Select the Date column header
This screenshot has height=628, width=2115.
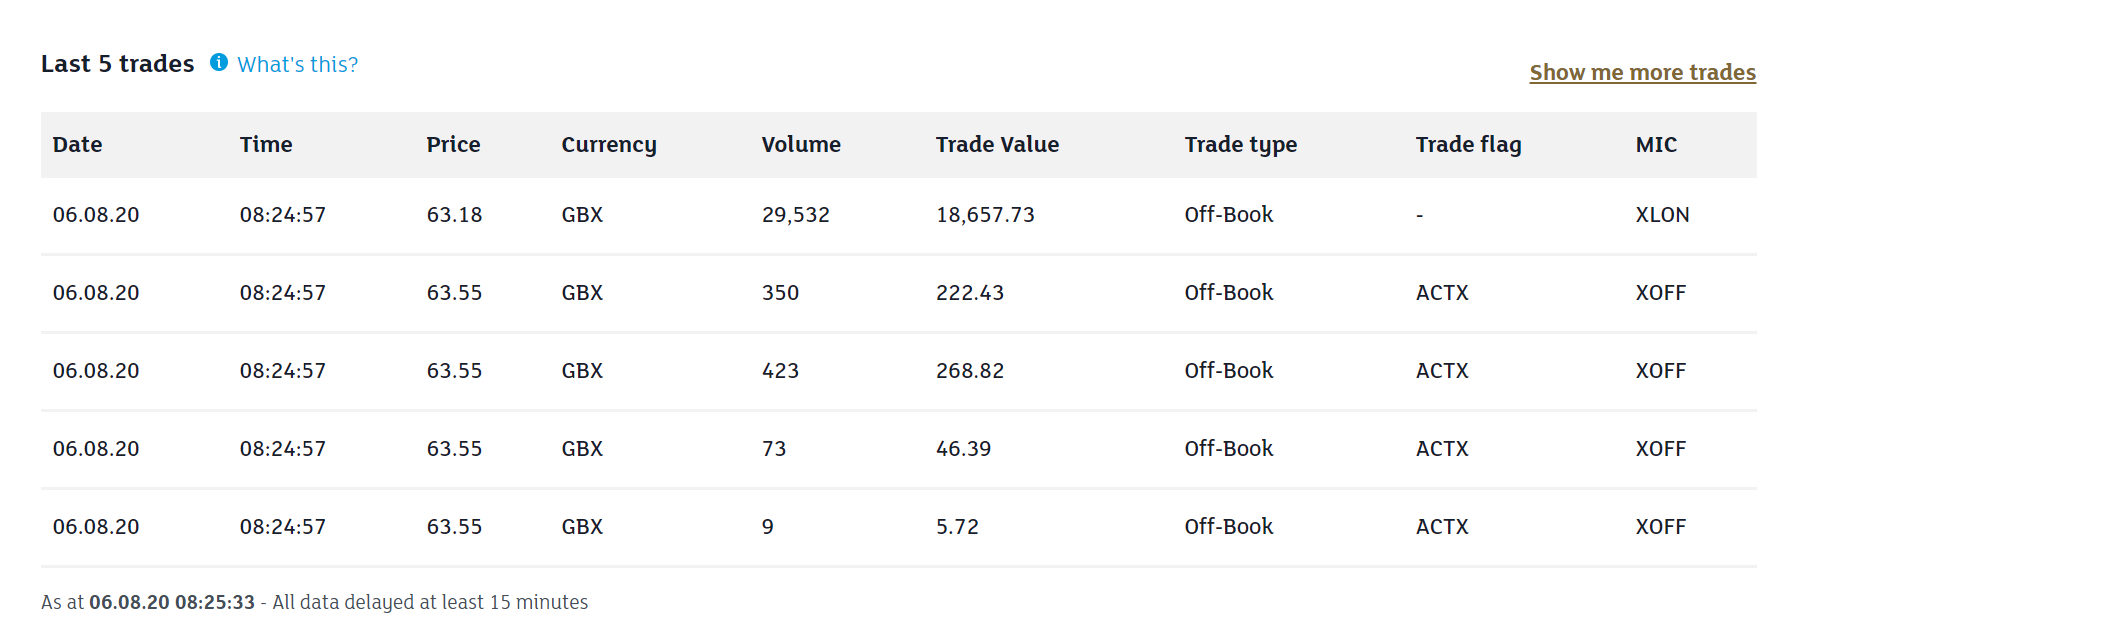tap(77, 144)
